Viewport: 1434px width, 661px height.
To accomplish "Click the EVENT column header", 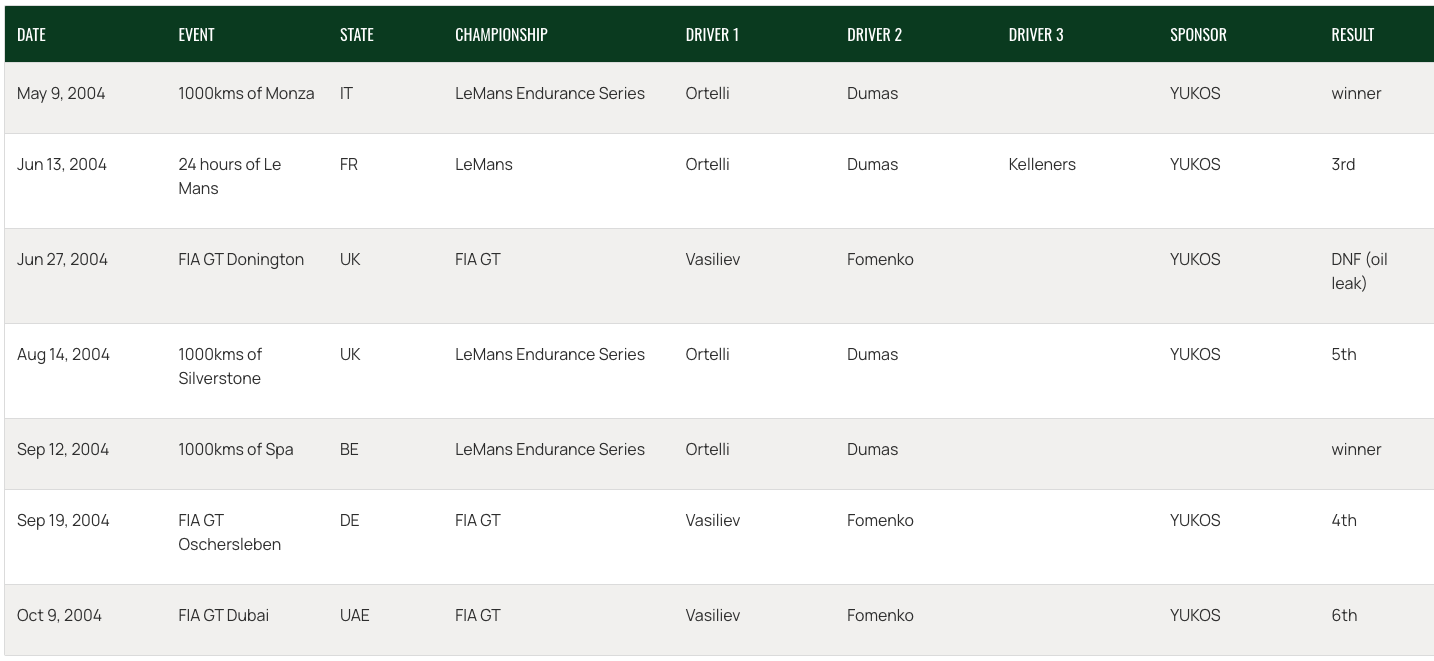I will tap(196, 34).
